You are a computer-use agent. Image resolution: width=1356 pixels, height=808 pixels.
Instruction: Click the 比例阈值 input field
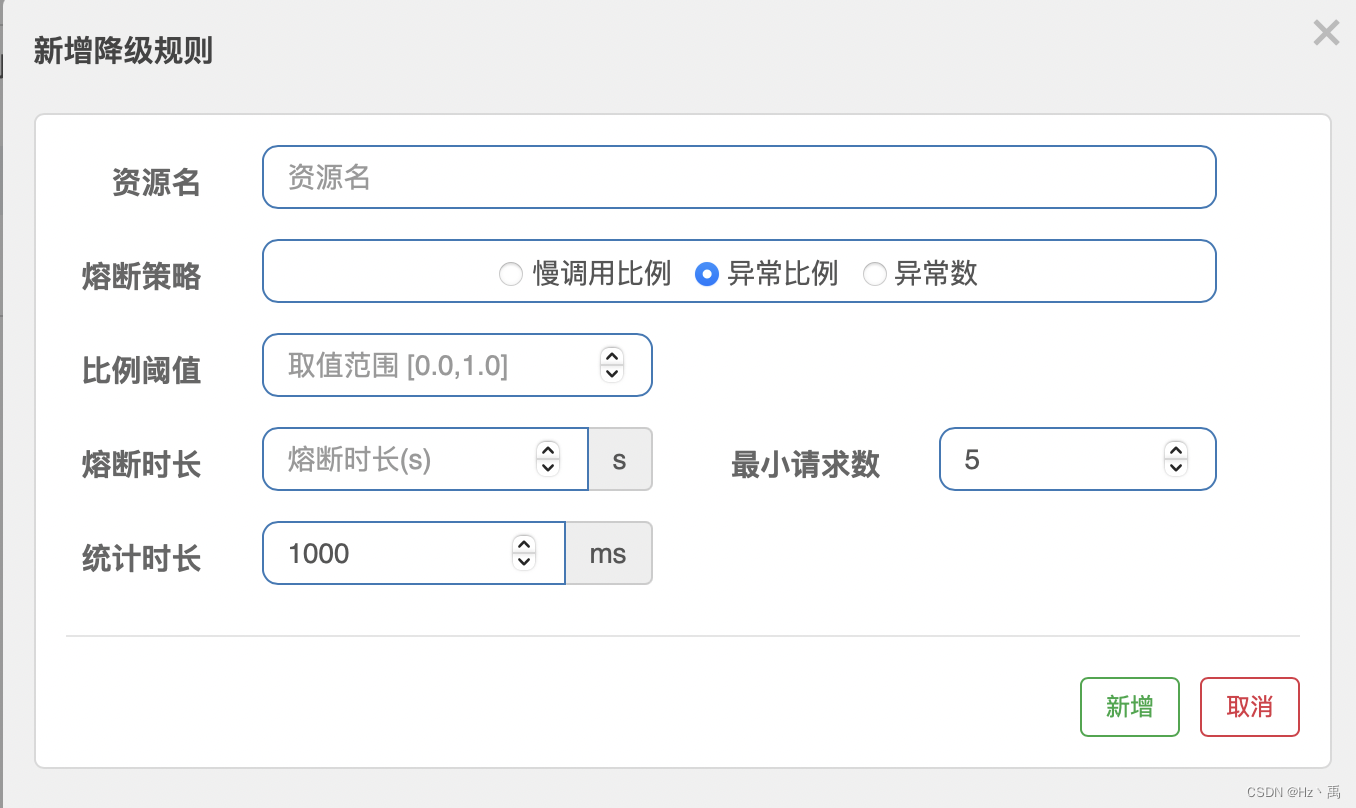pyautogui.click(x=457, y=365)
